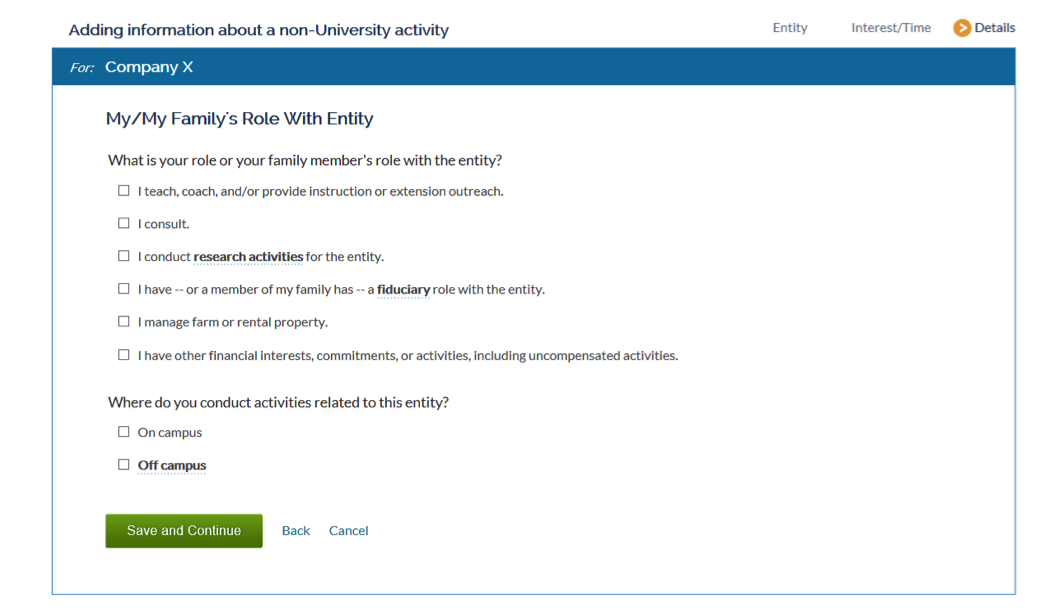Click the orange Details step arrow icon
1049x615 pixels.
click(962, 27)
